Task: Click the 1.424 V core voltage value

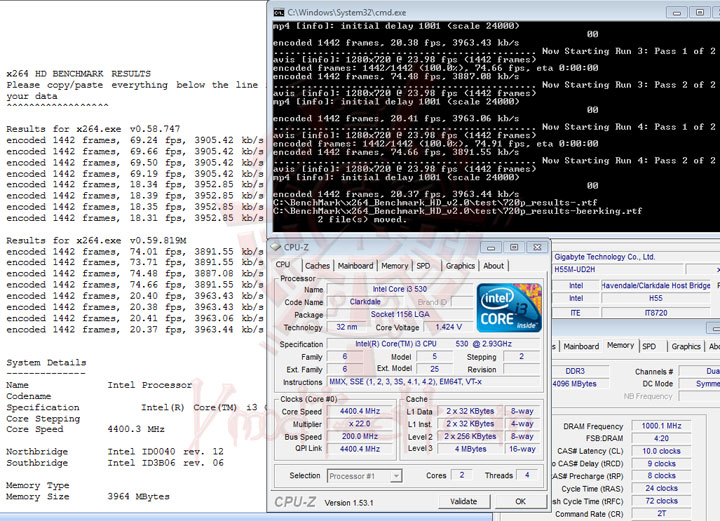Action: point(448,327)
